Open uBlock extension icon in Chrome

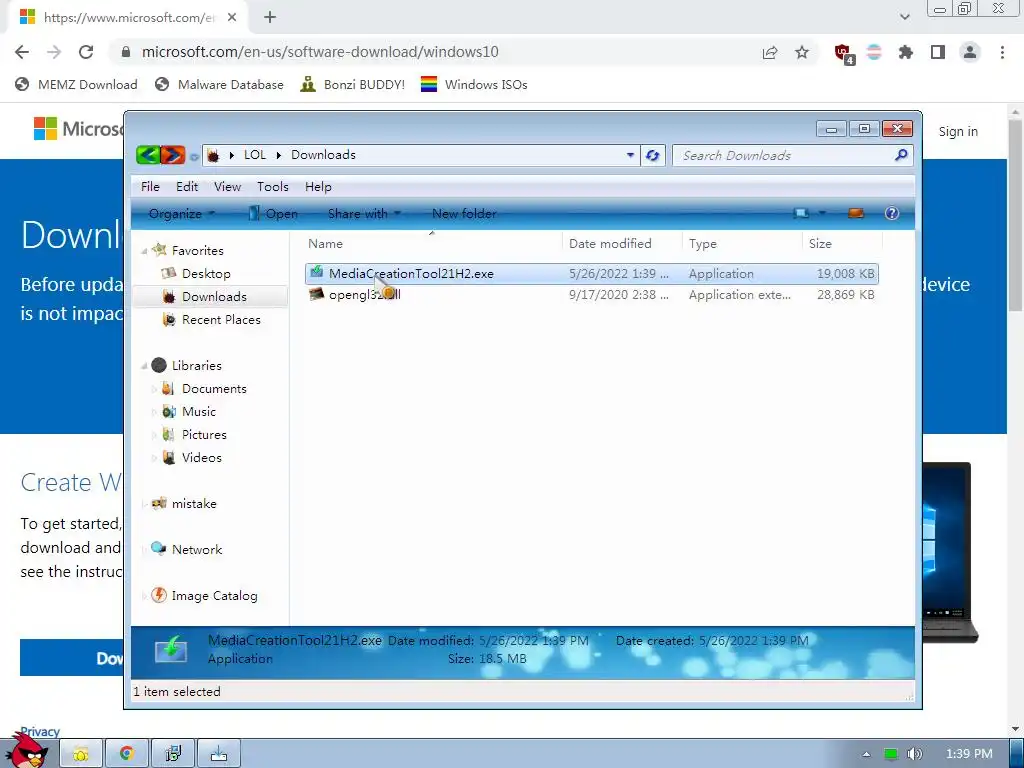[x=844, y=53]
